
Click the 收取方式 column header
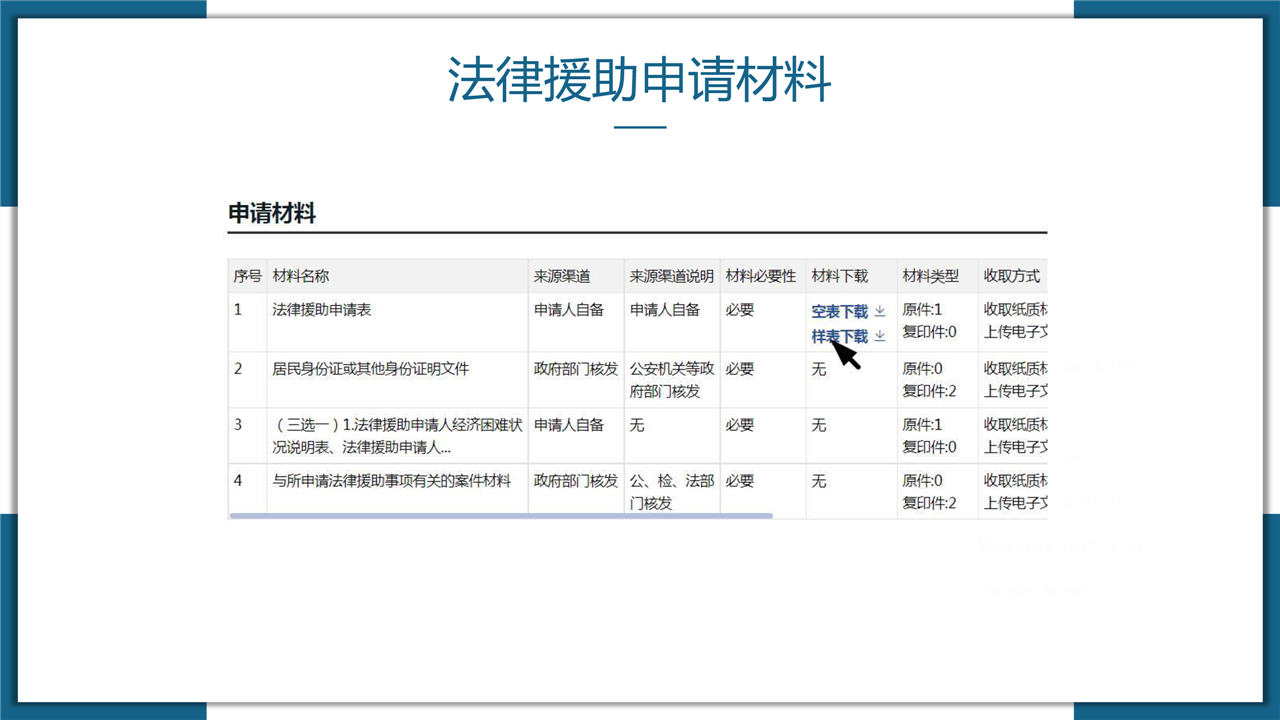(x=1011, y=276)
